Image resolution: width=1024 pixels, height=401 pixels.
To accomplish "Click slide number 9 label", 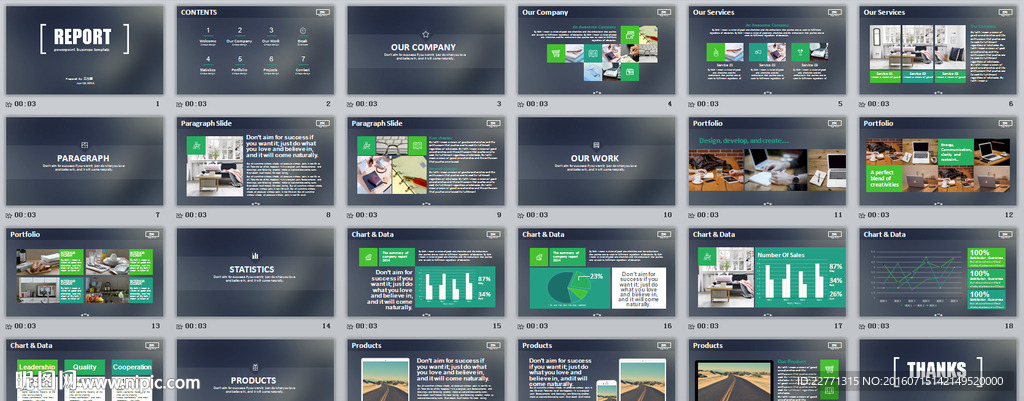I will [x=500, y=215].
